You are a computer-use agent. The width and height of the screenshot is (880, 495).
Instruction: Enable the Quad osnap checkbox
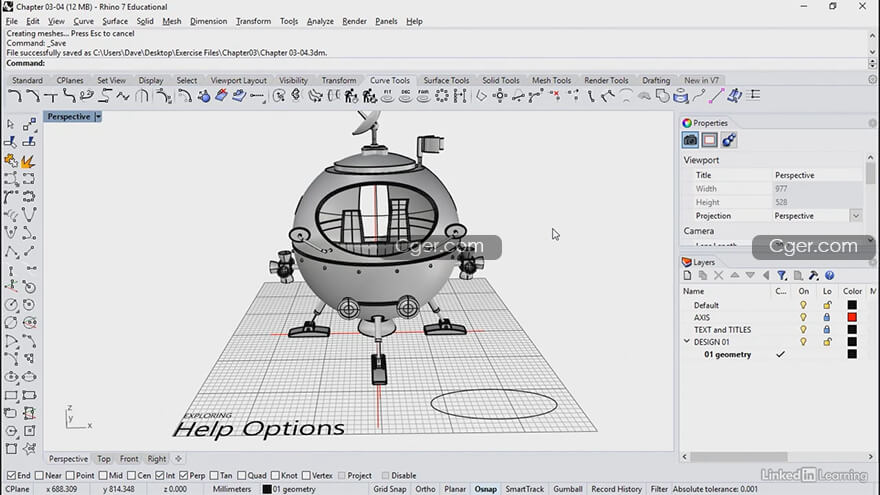(x=242, y=475)
